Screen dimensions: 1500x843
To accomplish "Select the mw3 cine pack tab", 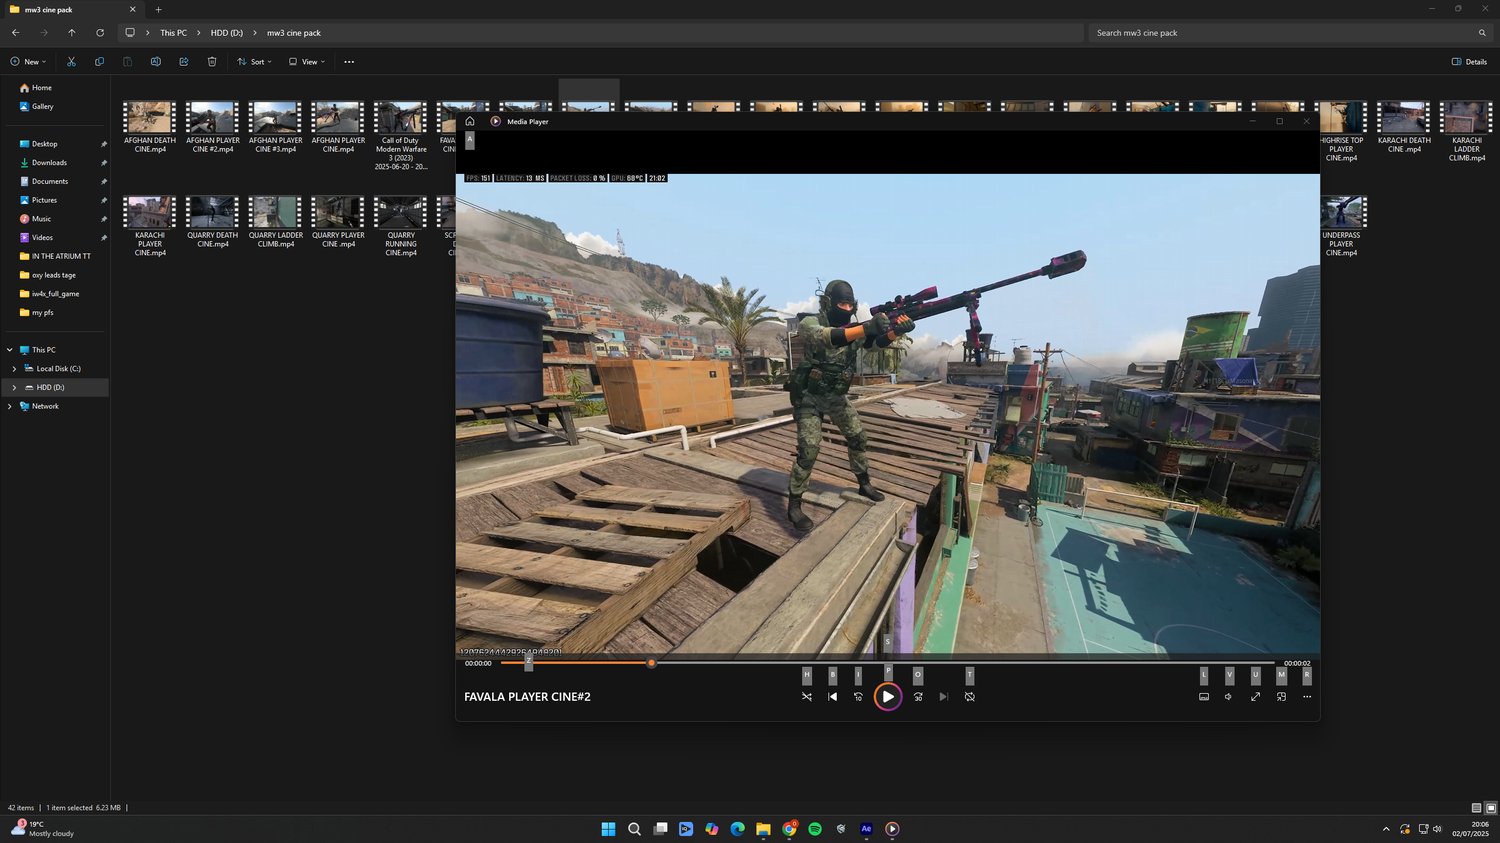I will (72, 9).
